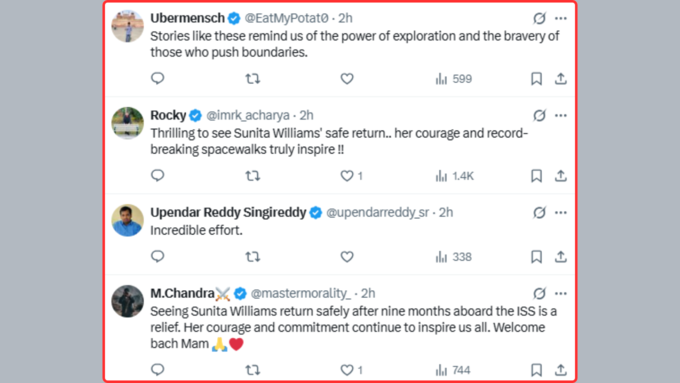Retweet the Ubermensch post about exploration
This screenshot has height=383, width=680.
[x=252, y=79]
